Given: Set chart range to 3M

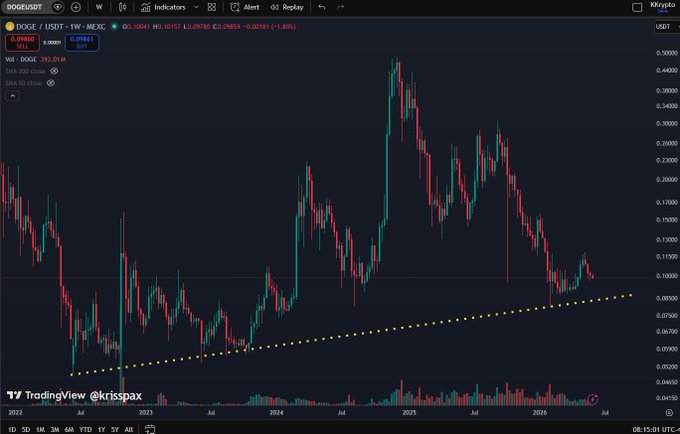Looking at the screenshot, I should (x=54, y=429).
